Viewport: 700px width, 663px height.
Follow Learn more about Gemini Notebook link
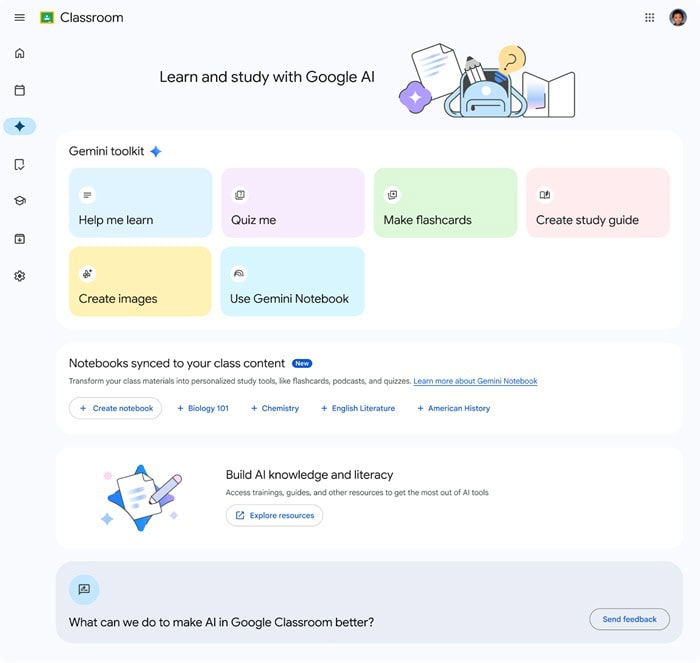click(475, 381)
